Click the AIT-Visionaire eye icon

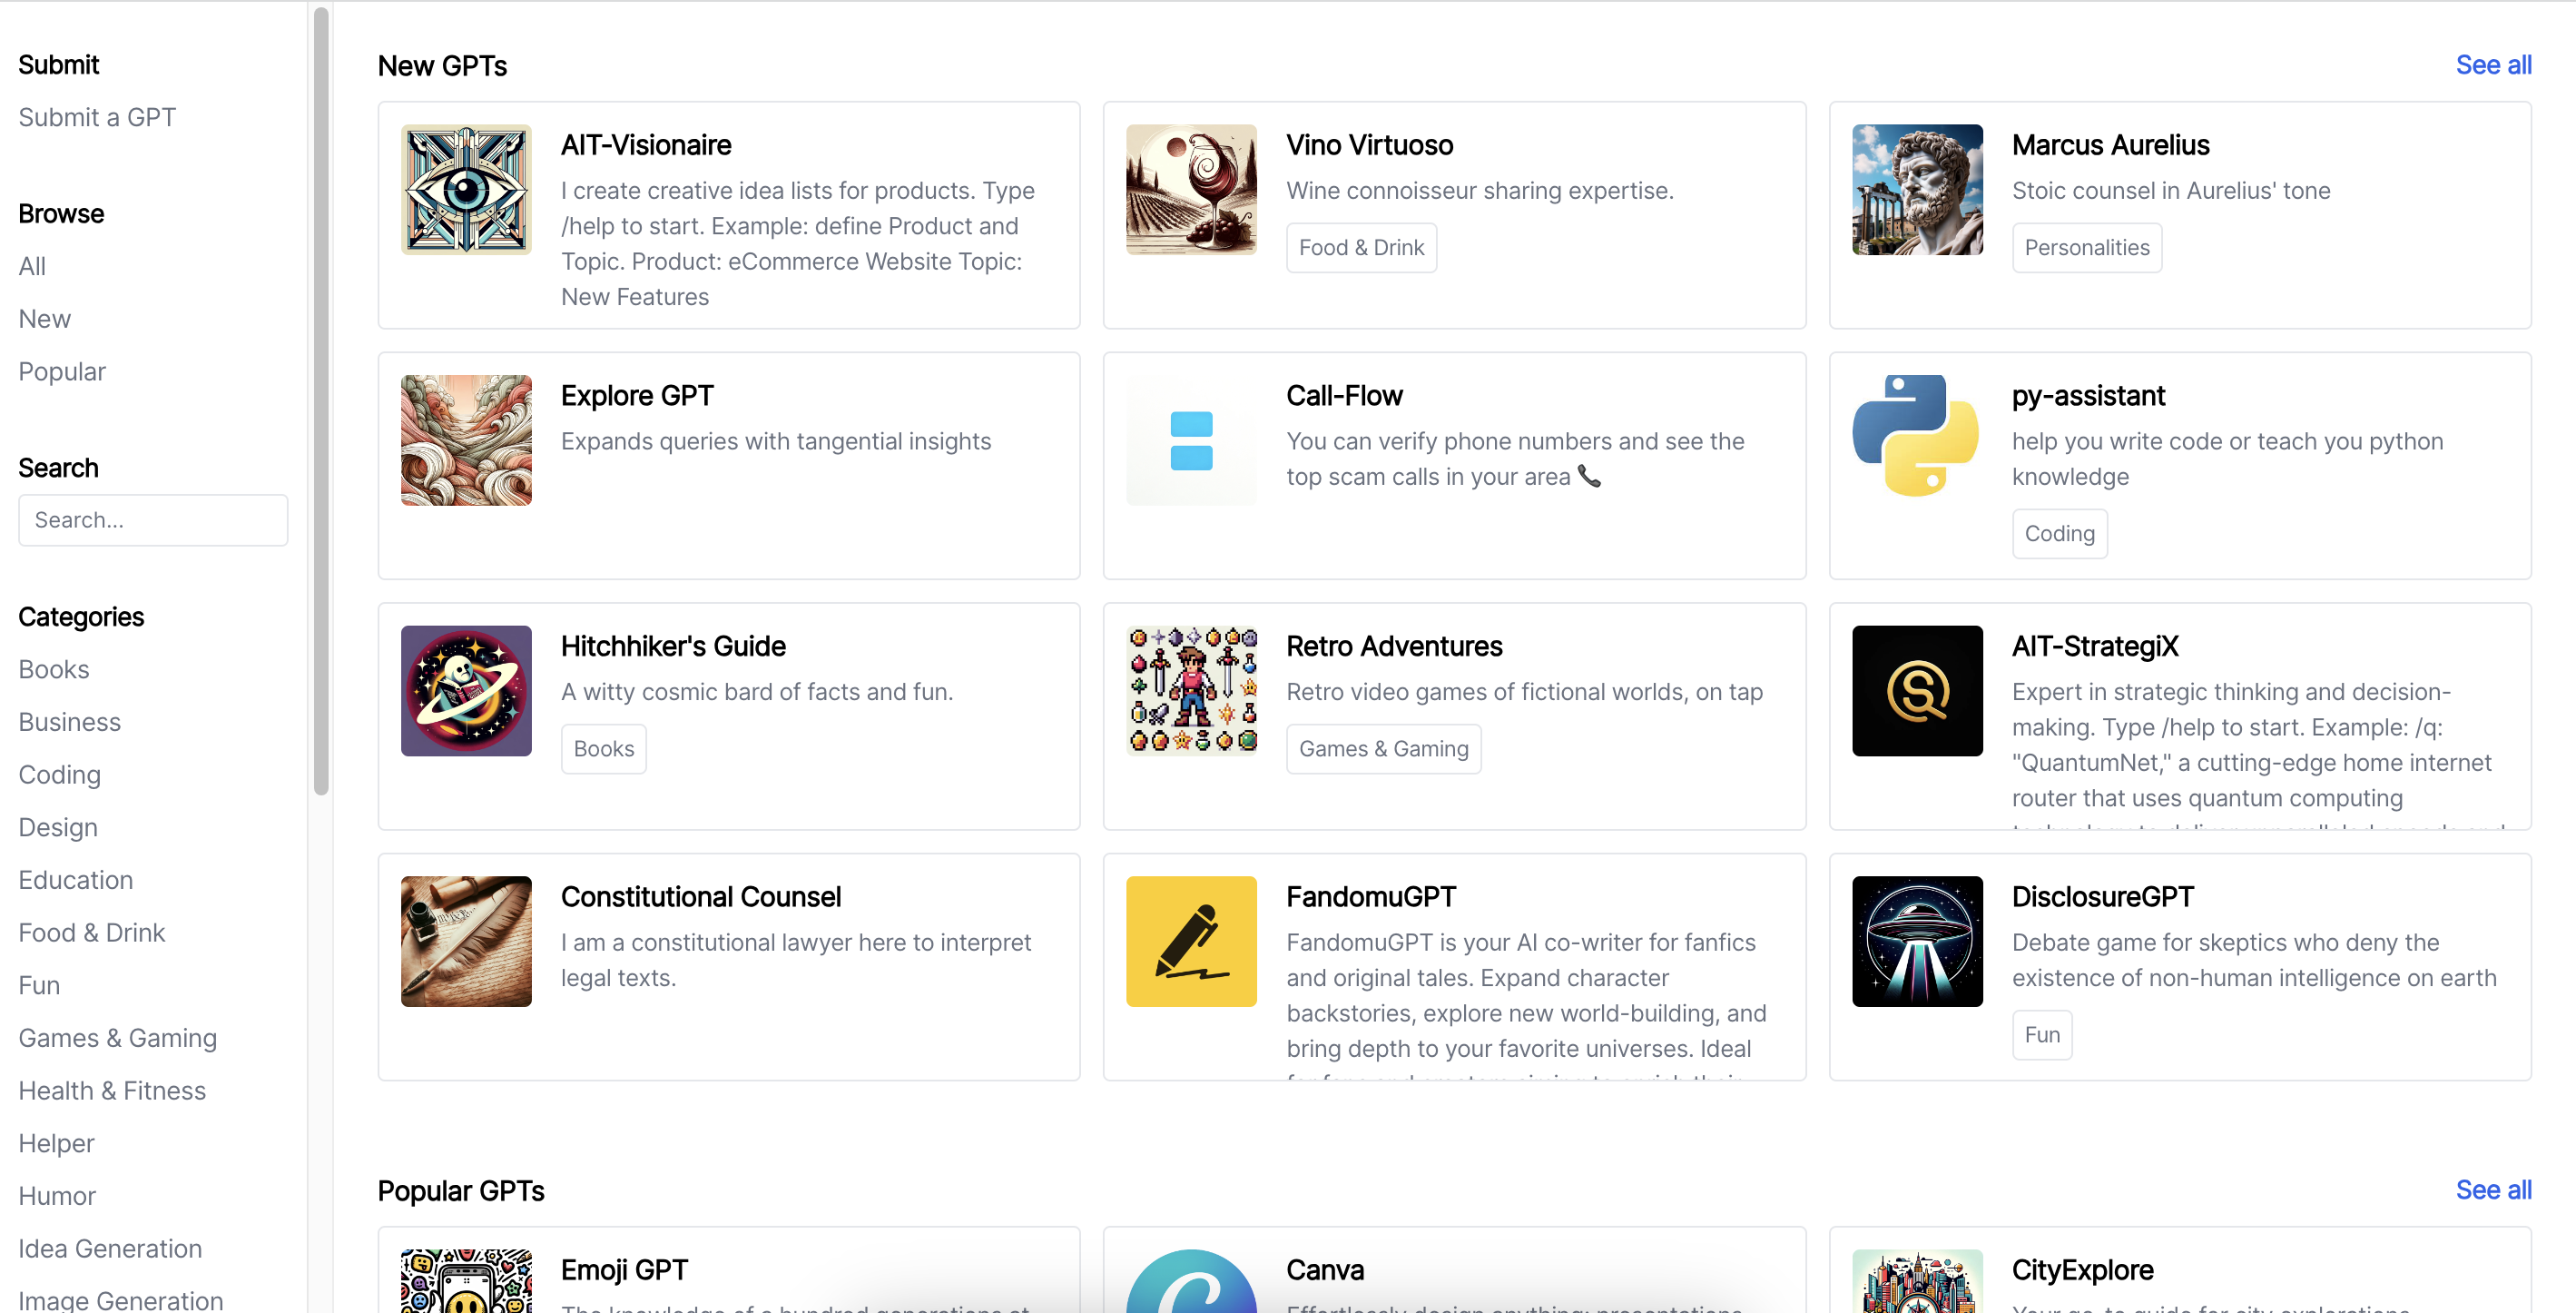click(466, 189)
